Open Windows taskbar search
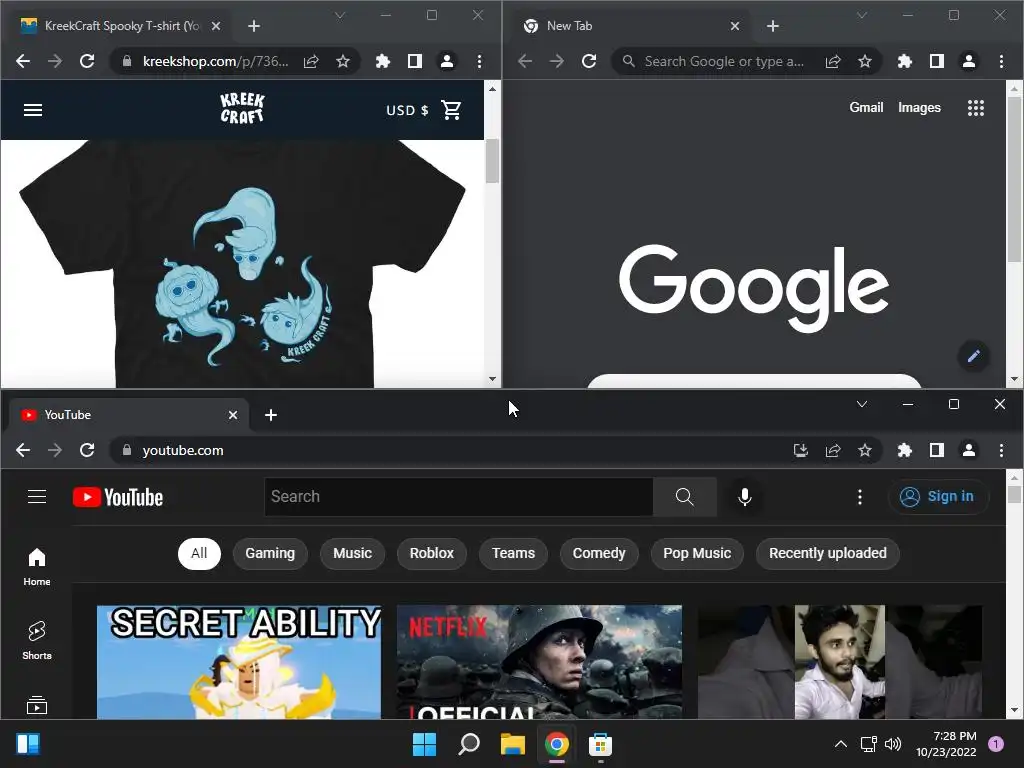1024x768 pixels. pyautogui.click(x=469, y=744)
